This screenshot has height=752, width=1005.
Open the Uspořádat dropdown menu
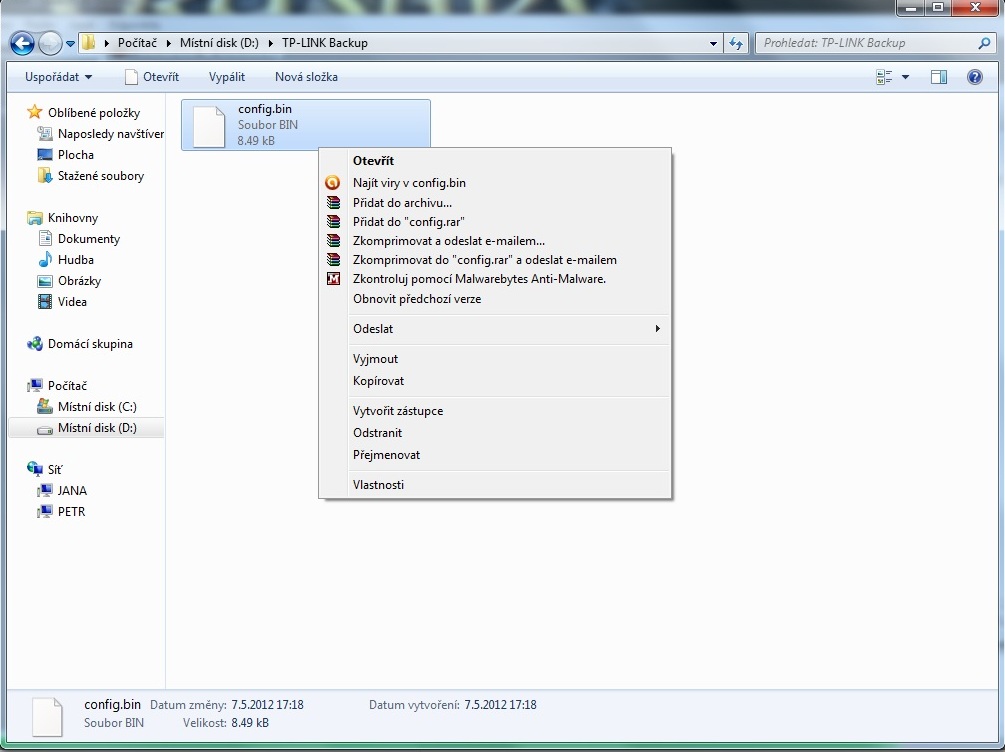click(x=58, y=77)
